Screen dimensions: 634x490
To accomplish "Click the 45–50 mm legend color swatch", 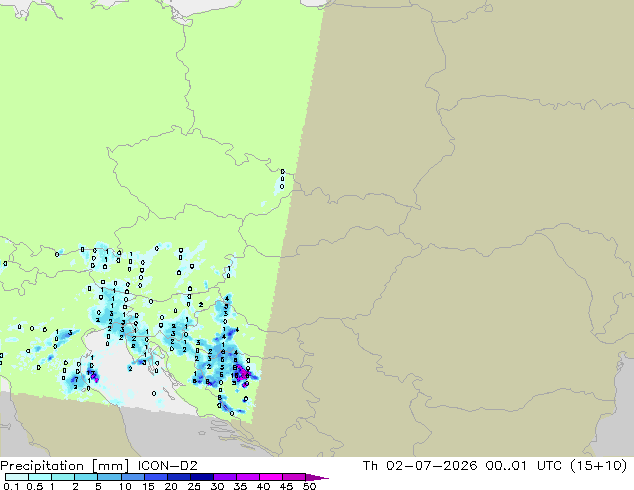I will (x=294, y=477).
